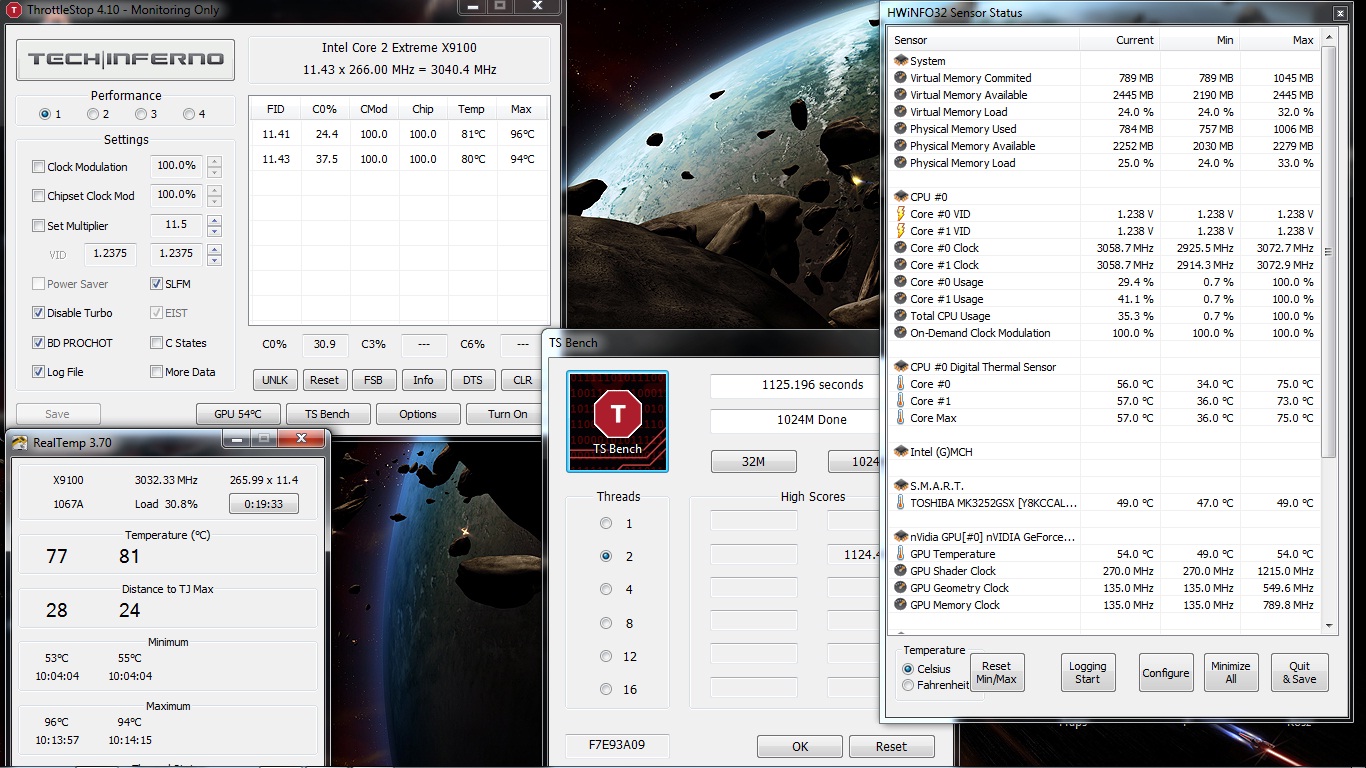Viewport: 1366px width, 768px height.
Task: Click the CPU #0 sensor group icon
Action: click(x=901, y=197)
